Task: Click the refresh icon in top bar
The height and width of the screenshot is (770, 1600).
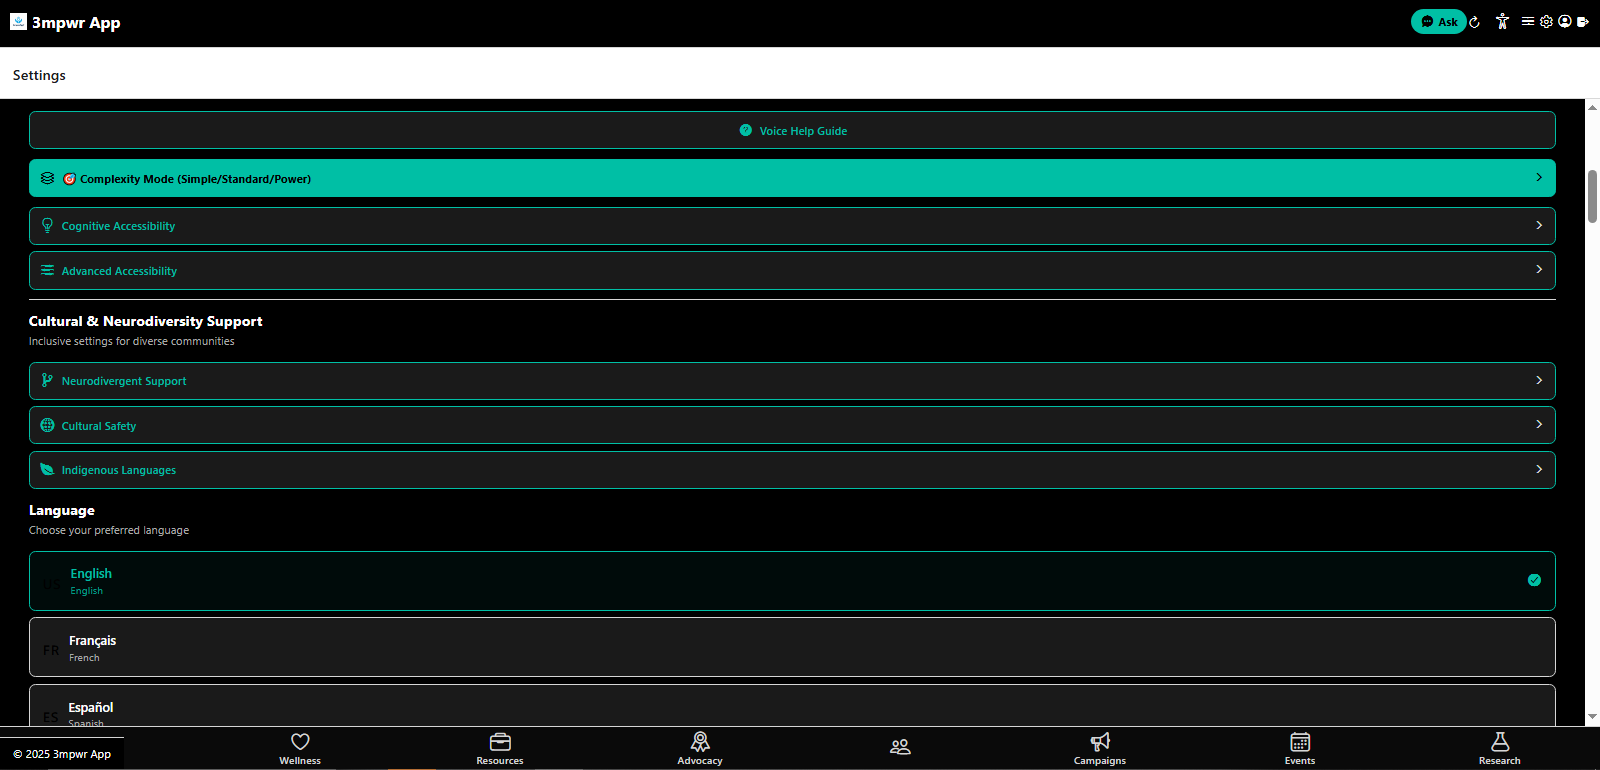Action: click(1474, 22)
